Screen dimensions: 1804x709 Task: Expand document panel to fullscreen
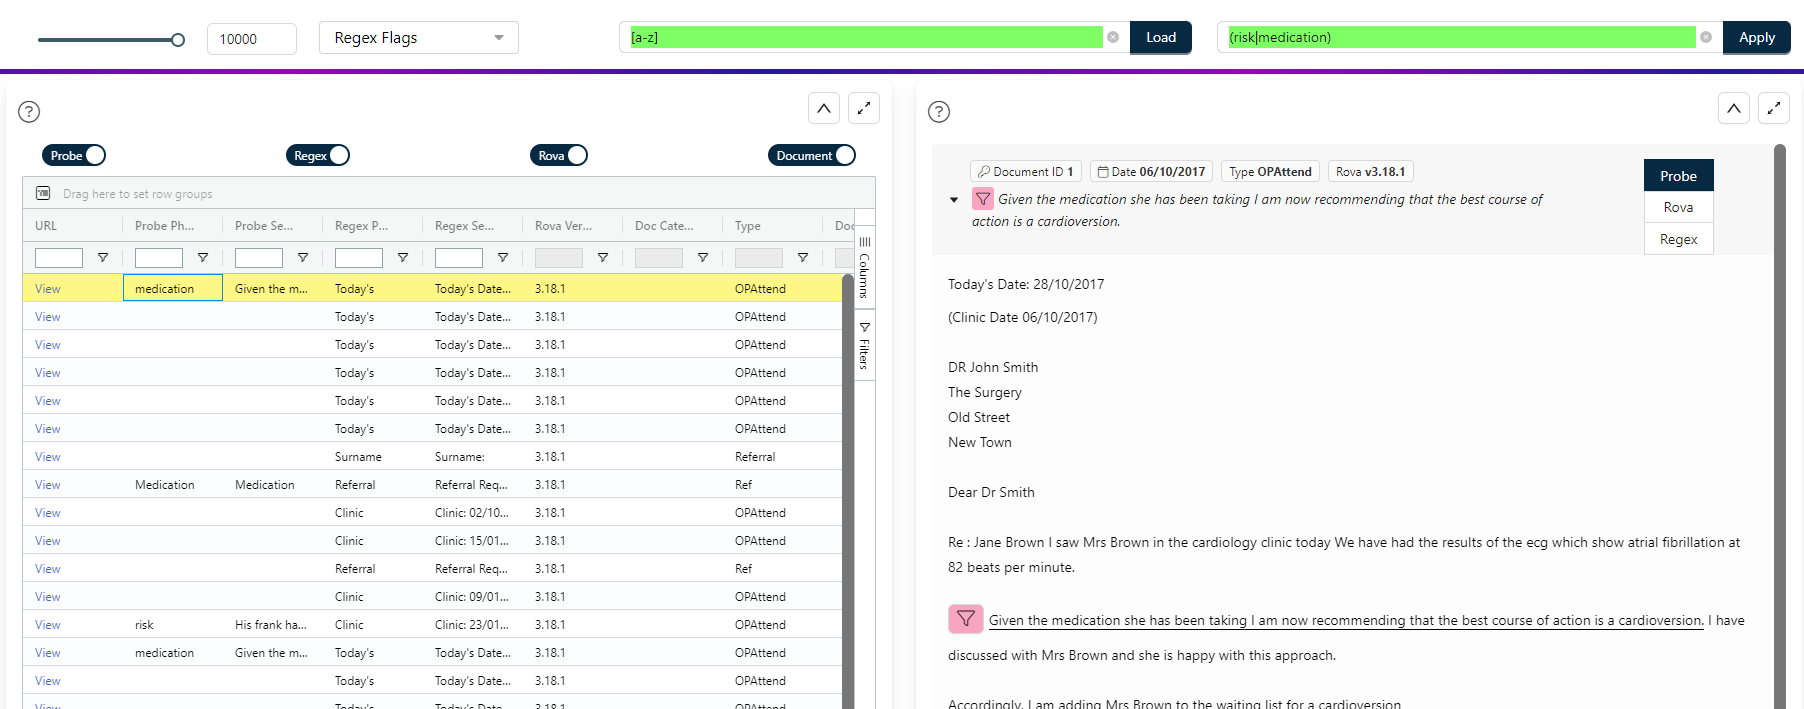click(1774, 108)
